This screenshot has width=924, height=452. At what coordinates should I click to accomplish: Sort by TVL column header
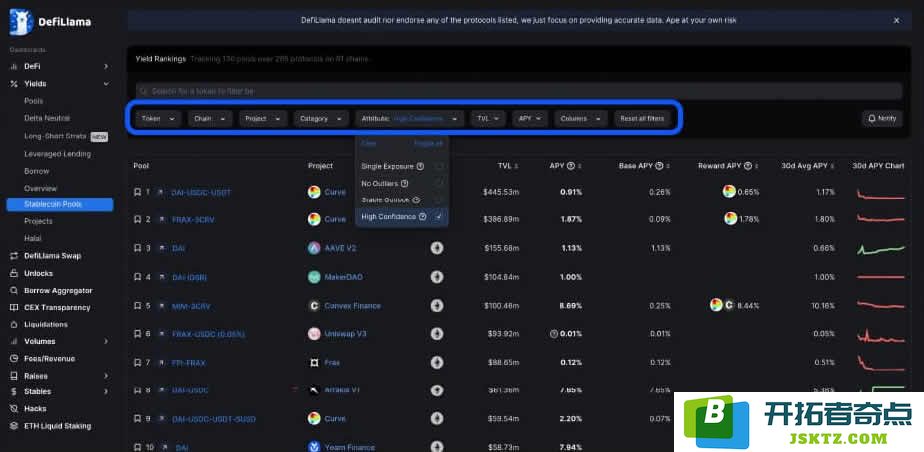508,166
